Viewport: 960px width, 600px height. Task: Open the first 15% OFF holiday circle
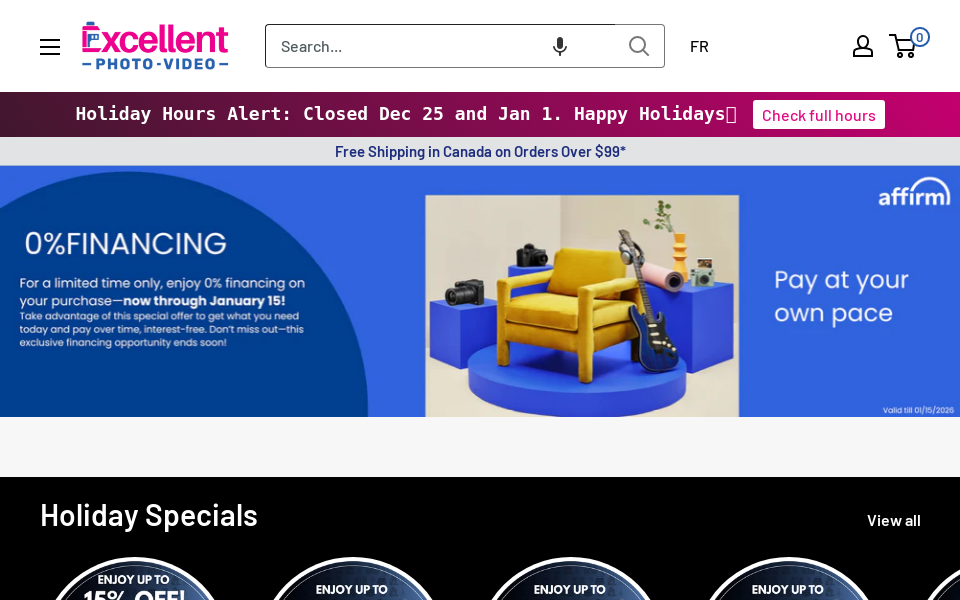click(x=134, y=579)
